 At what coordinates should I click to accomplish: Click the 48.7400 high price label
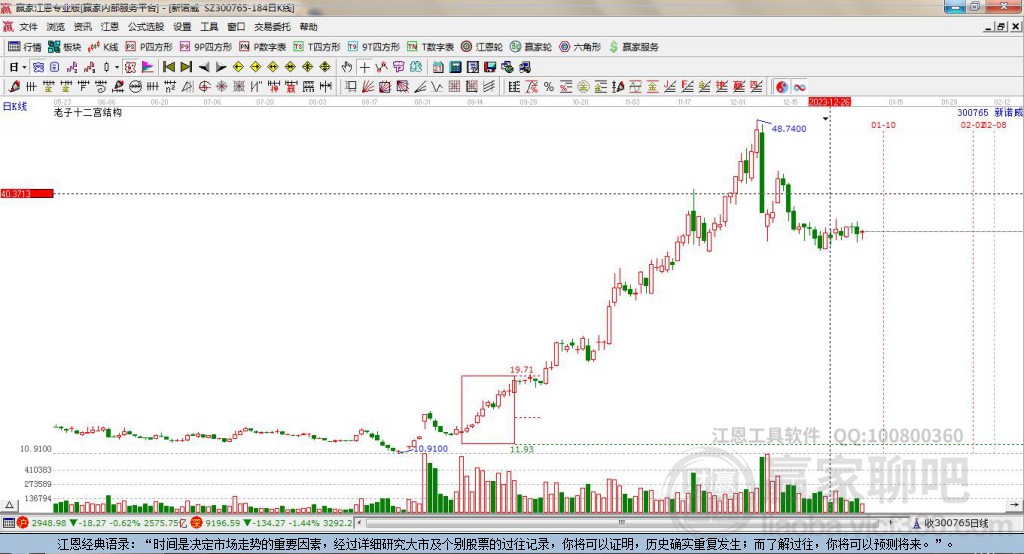789,129
